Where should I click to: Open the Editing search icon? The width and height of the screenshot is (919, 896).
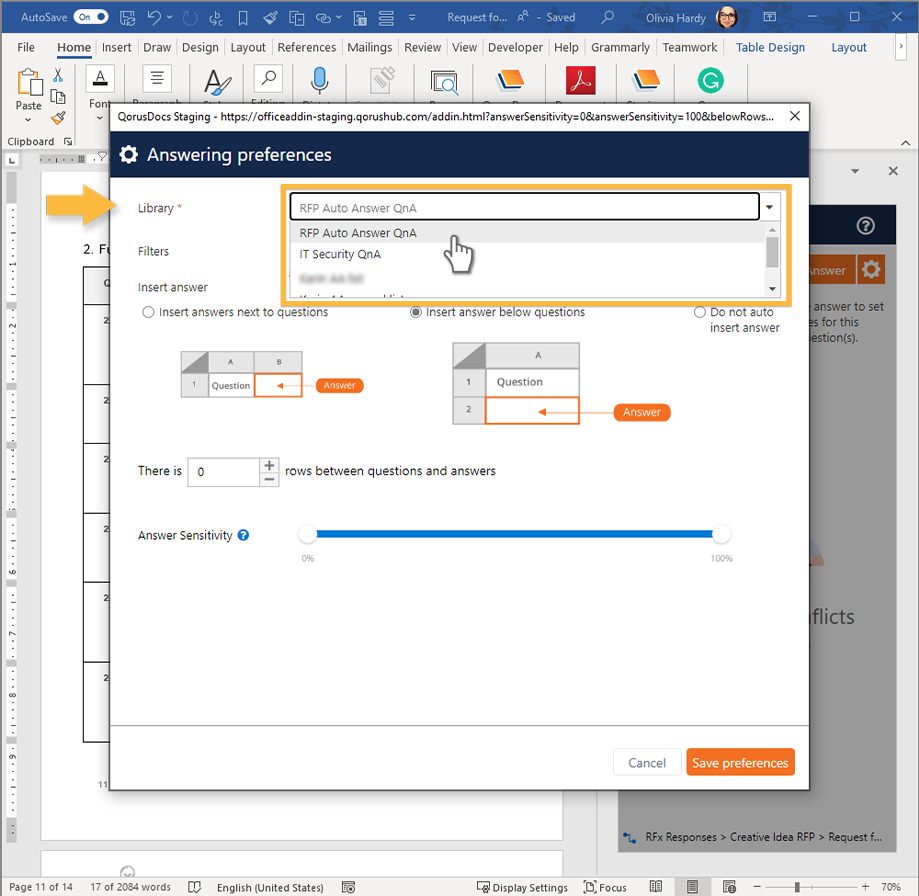(268, 79)
